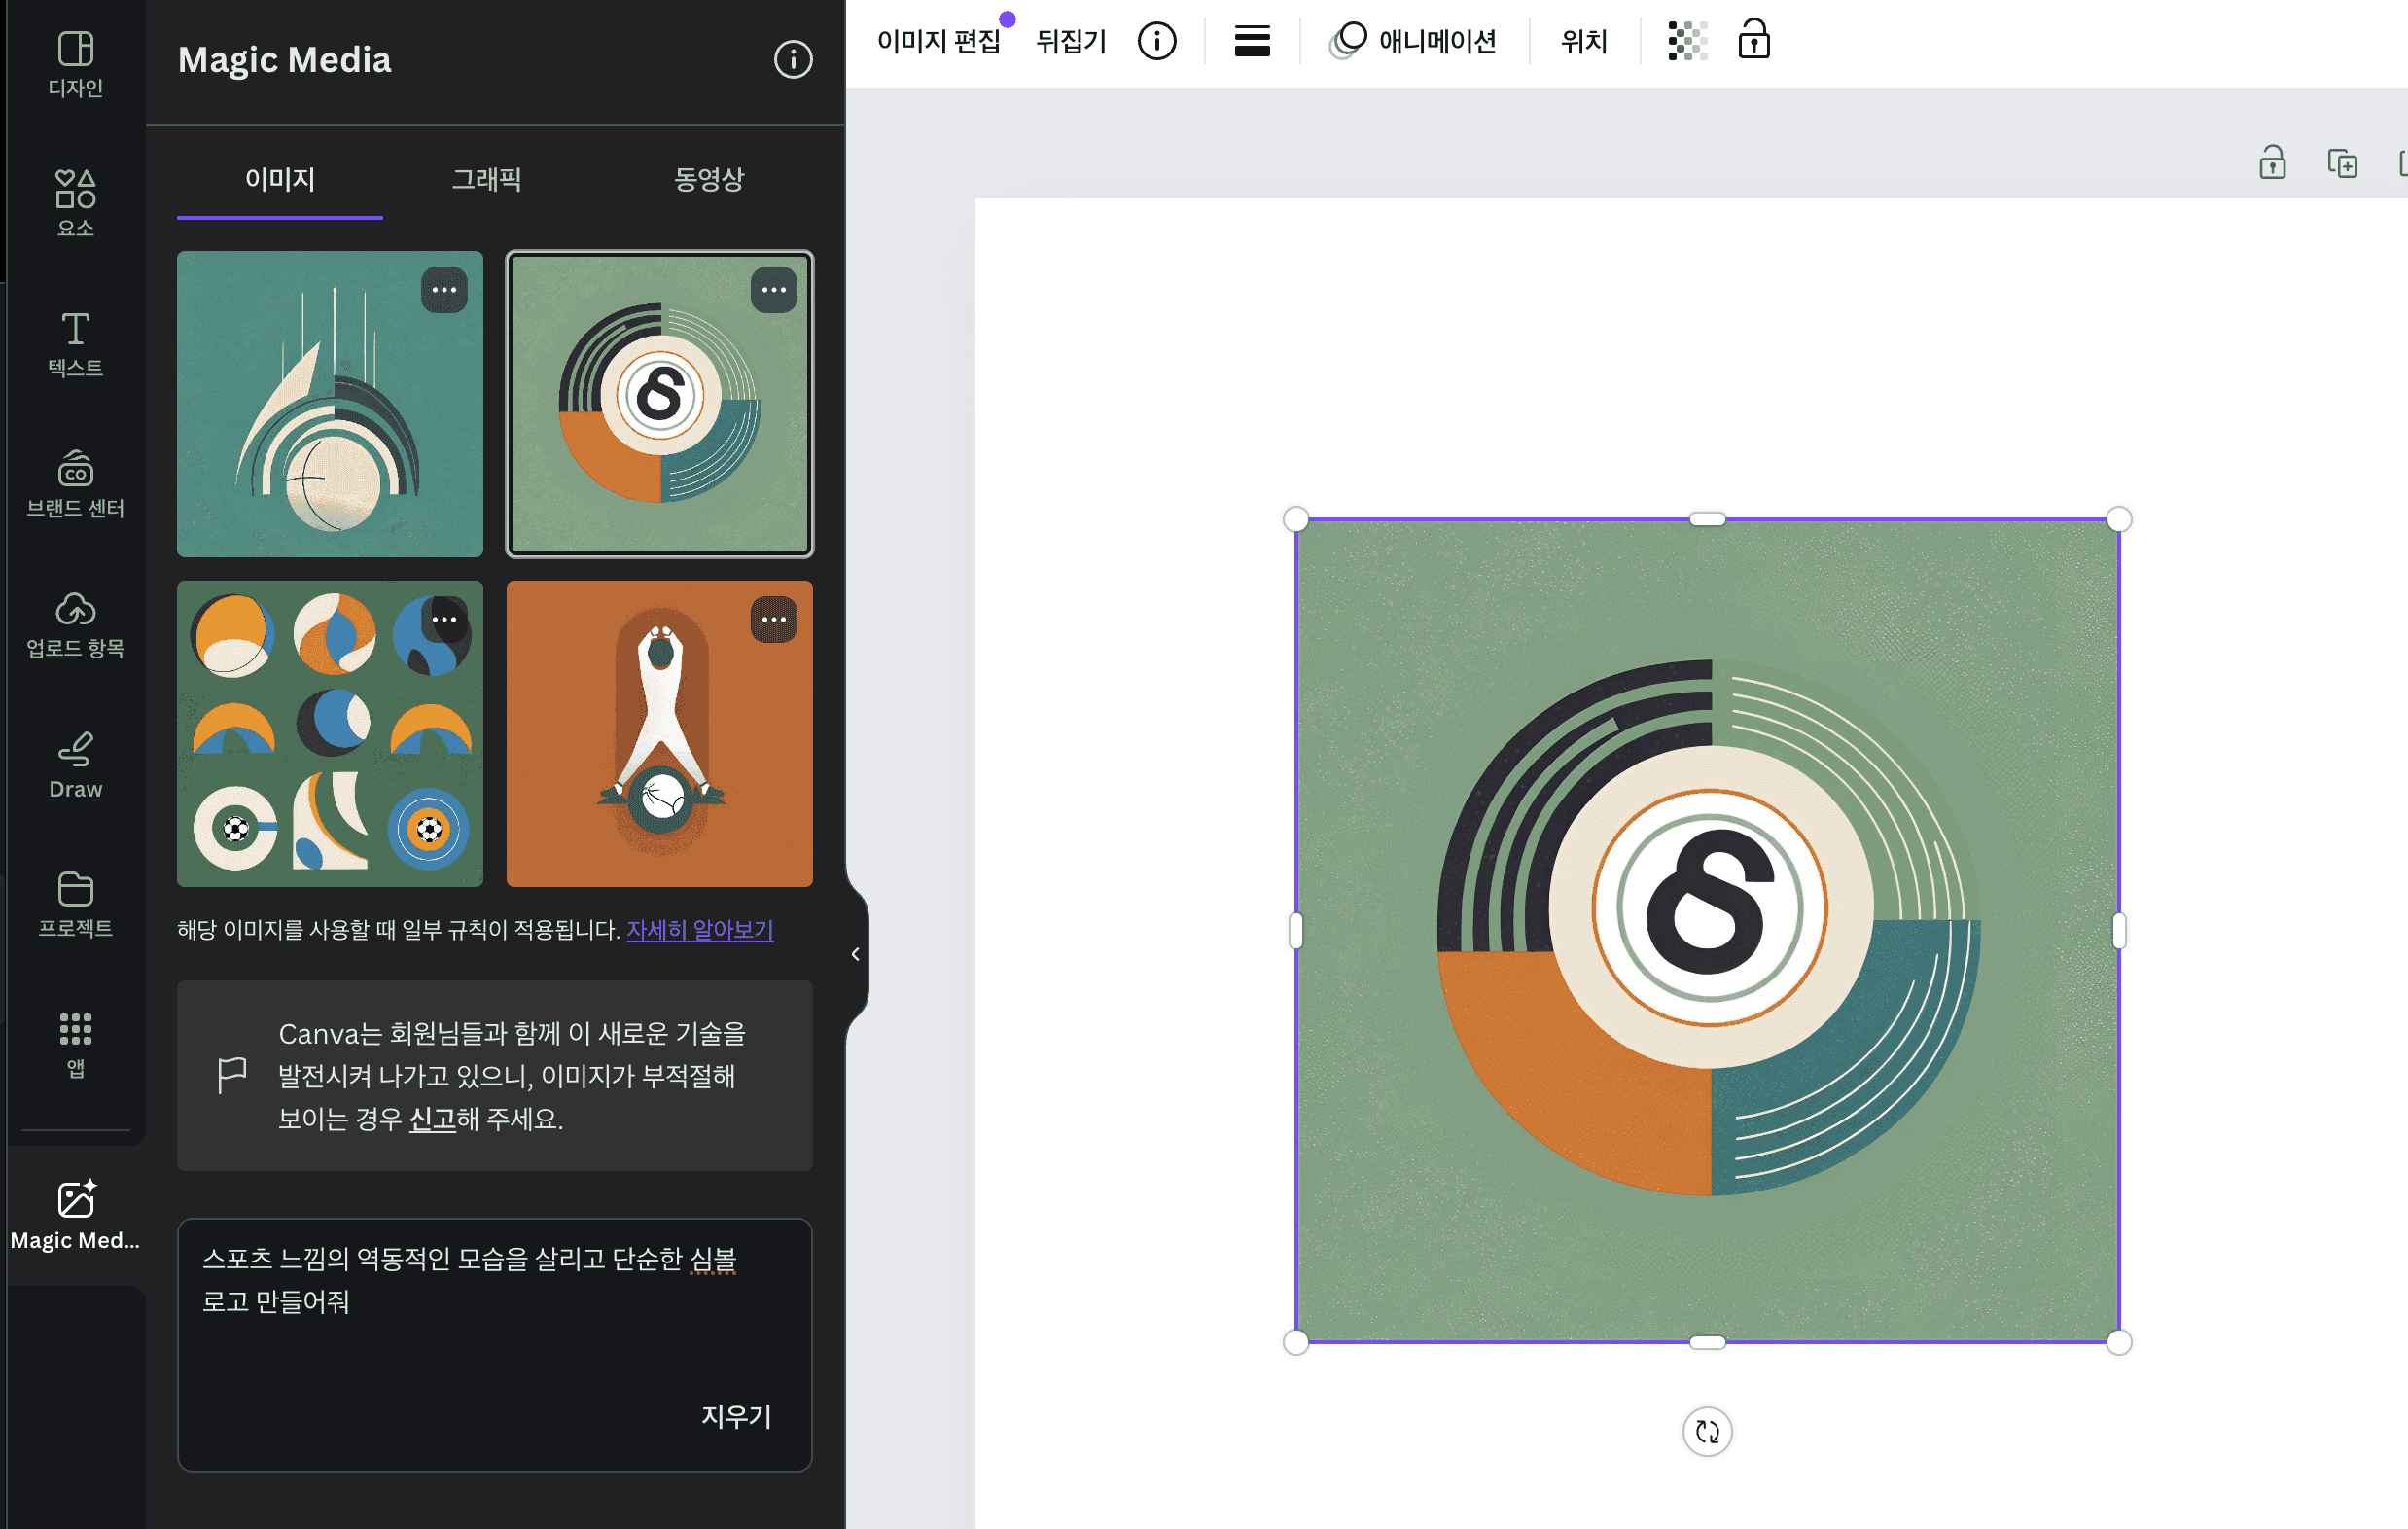The width and height of the screenshot is (2408, 1529).
Task: Select the 텍스트 text tool
Action: (x=75, y=343)
